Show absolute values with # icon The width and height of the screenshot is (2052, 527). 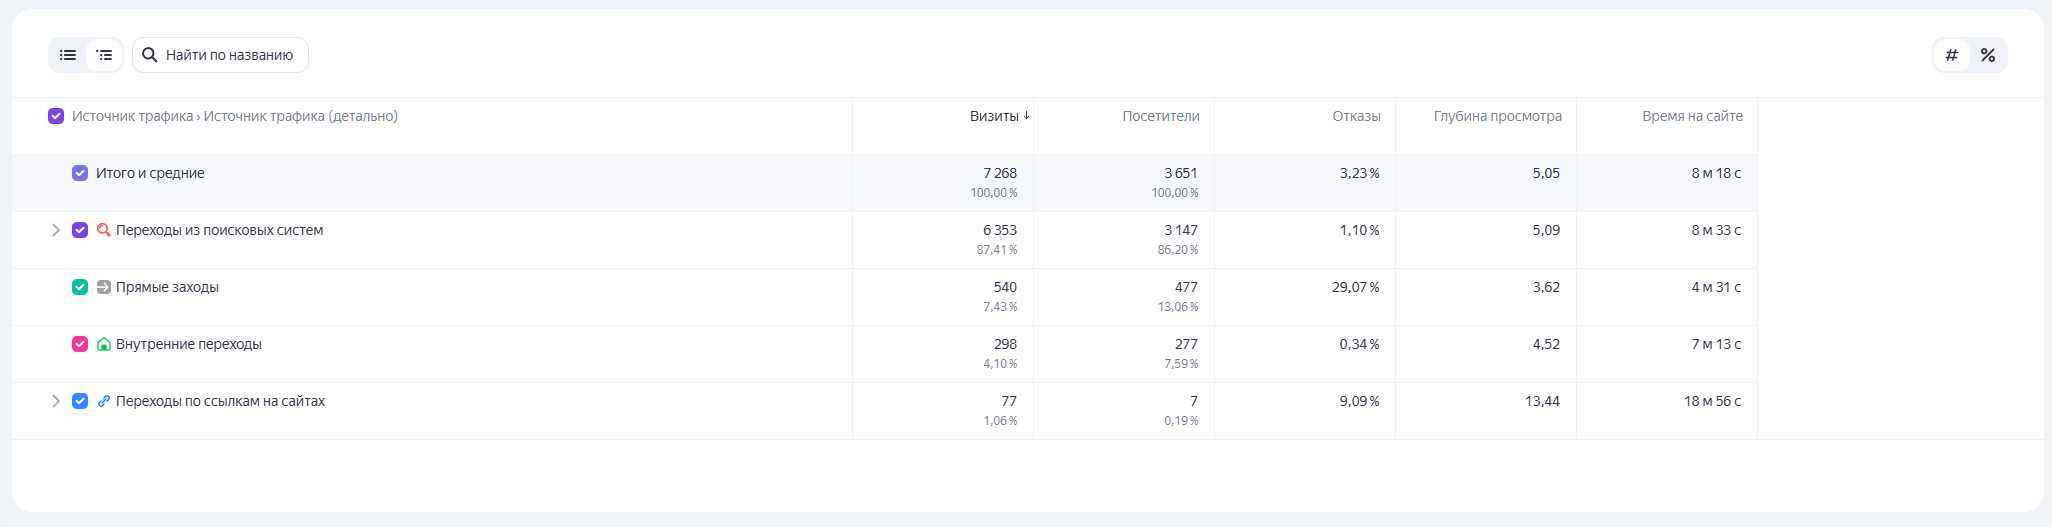coord(1951,55)
